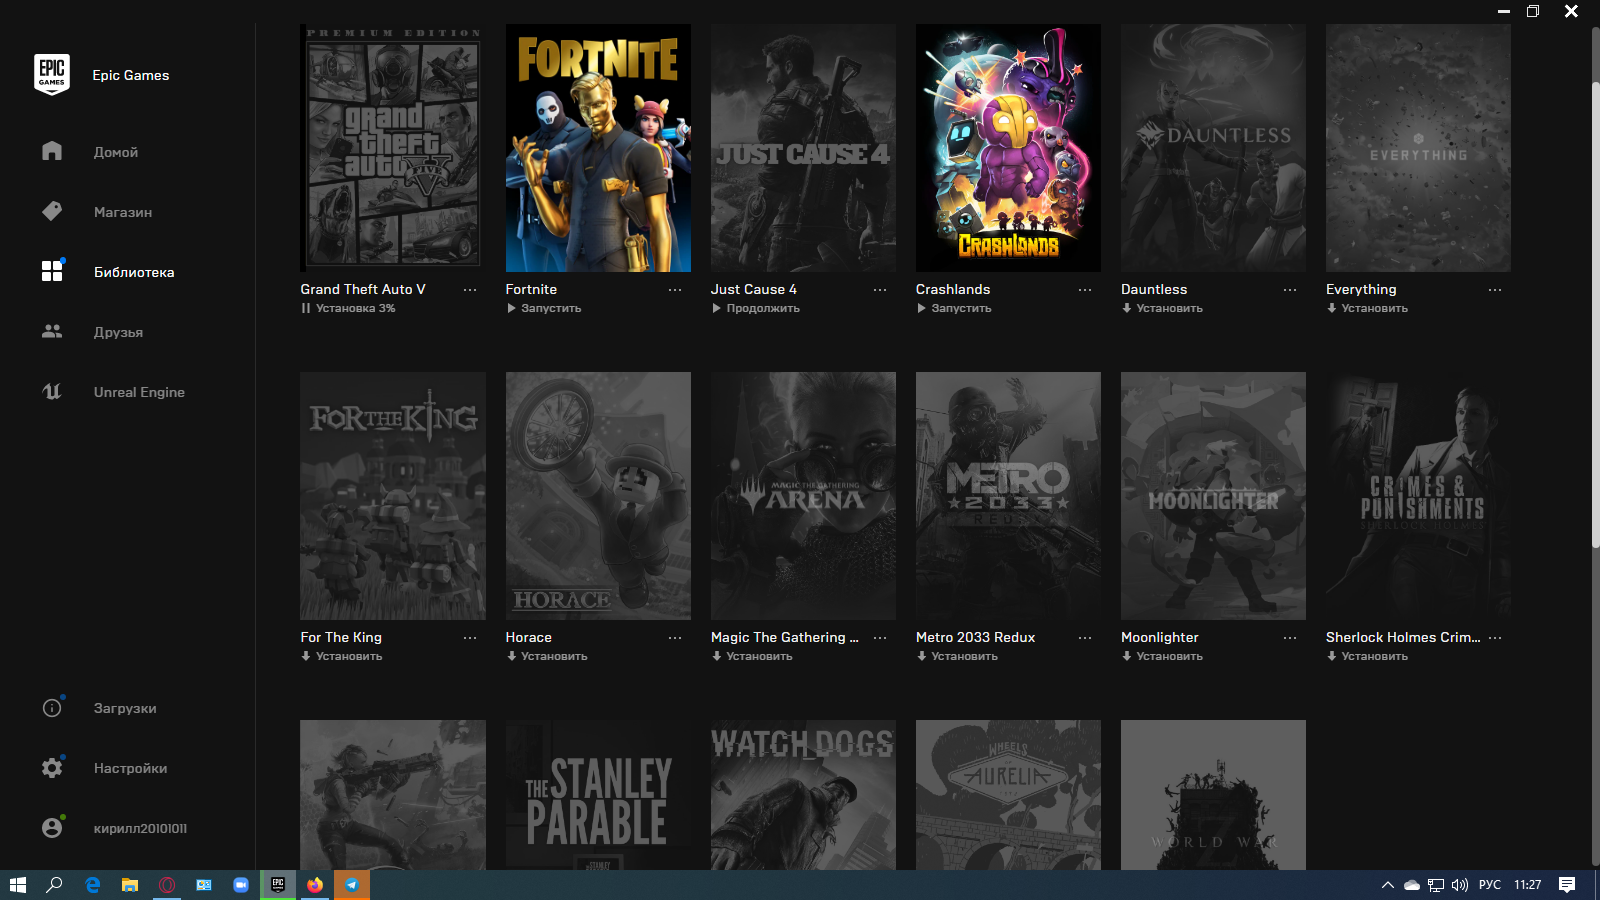Select Библиотека in the sidebar
The height and width of the screenshot is (900, 1600).
click(134, 272)
